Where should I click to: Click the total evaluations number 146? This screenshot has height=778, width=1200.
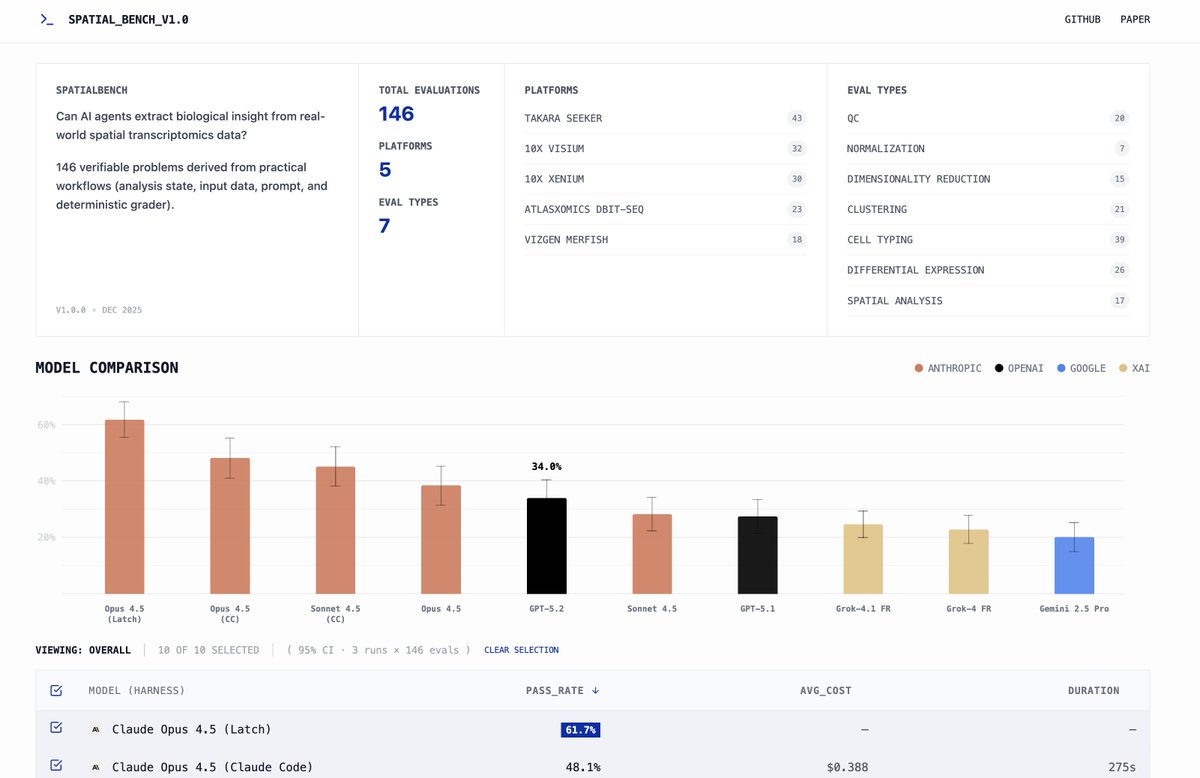click(x=396, y=114)
